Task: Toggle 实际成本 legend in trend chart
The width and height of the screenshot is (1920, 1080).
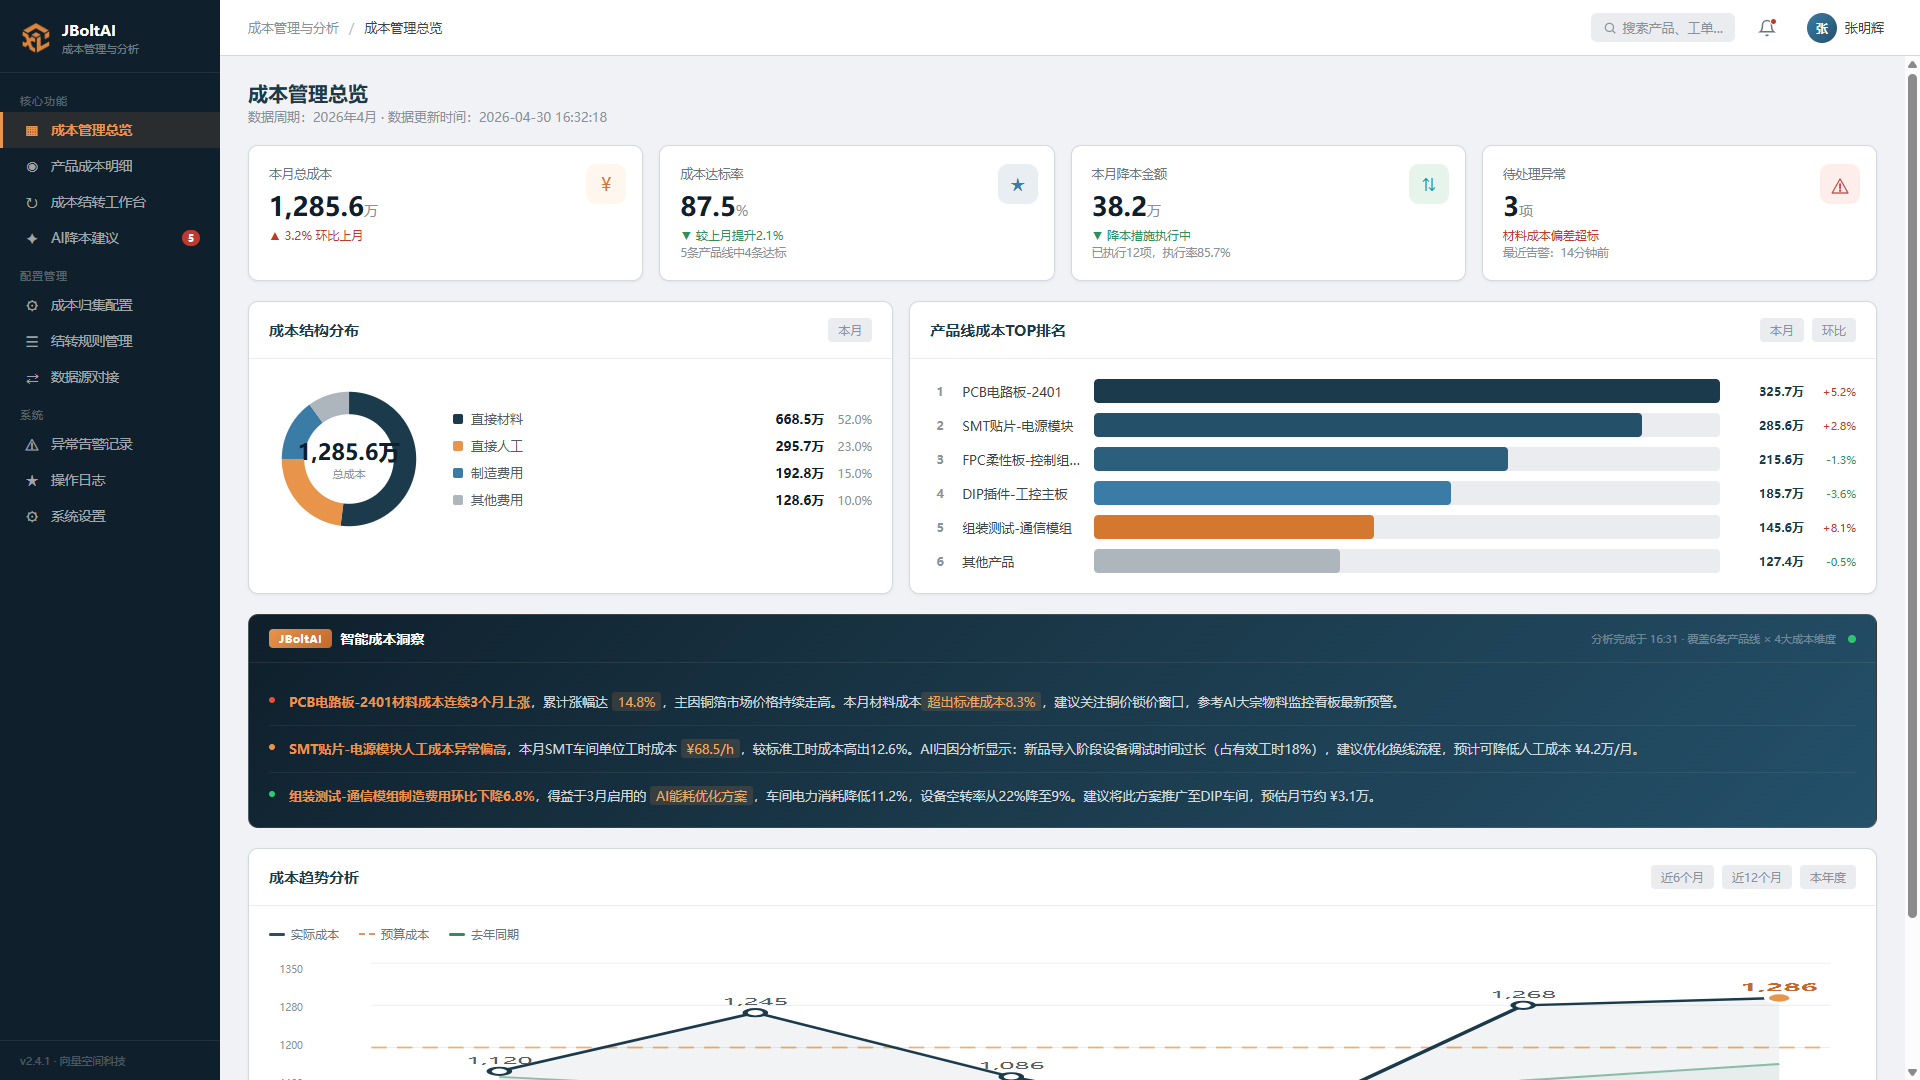Action: pos(304,935)
